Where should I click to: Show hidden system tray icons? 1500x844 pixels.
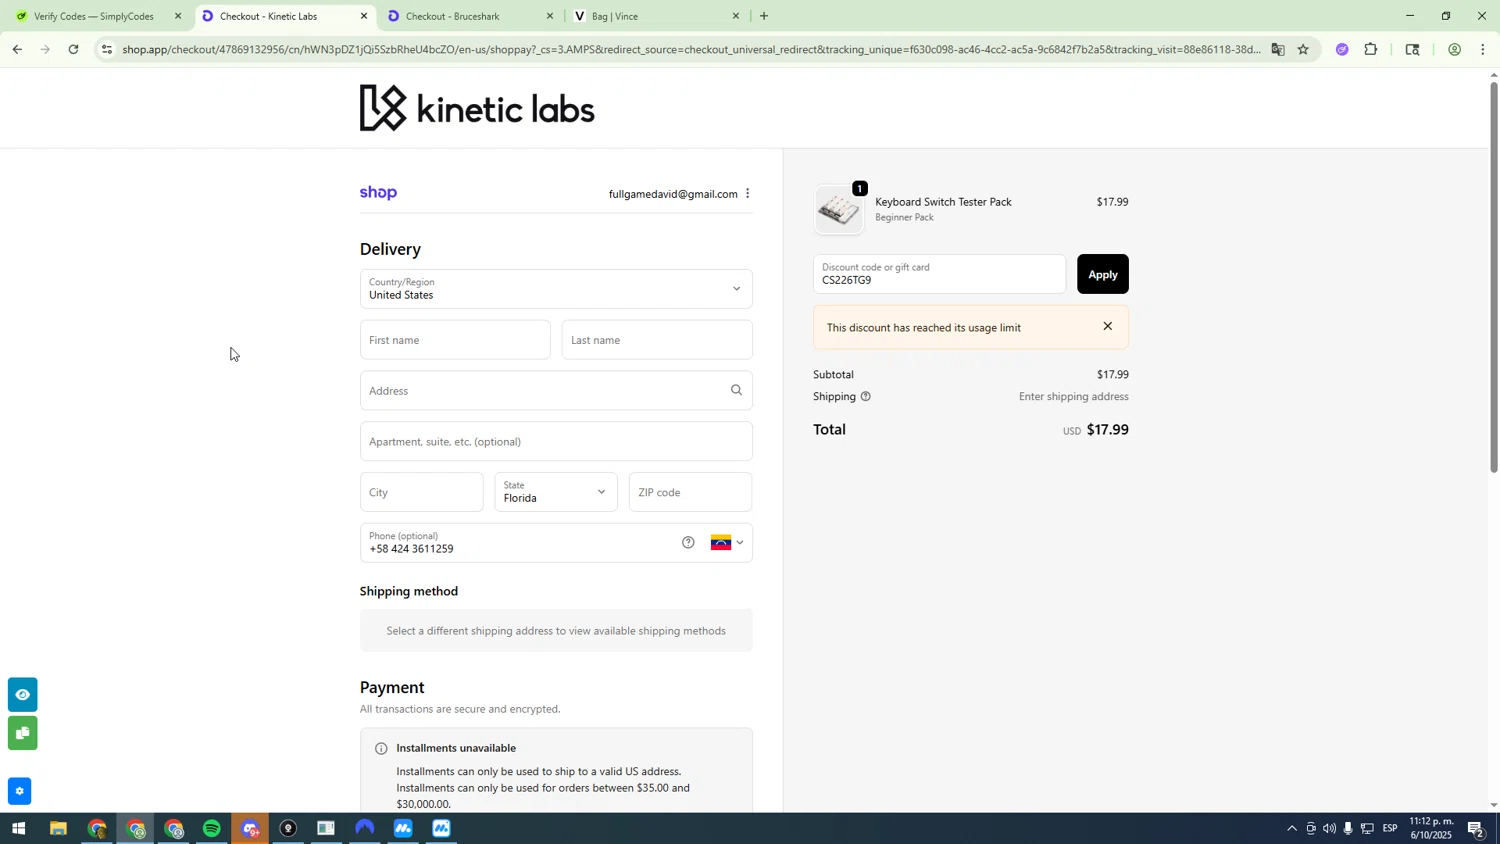[x=1291, y=829]
